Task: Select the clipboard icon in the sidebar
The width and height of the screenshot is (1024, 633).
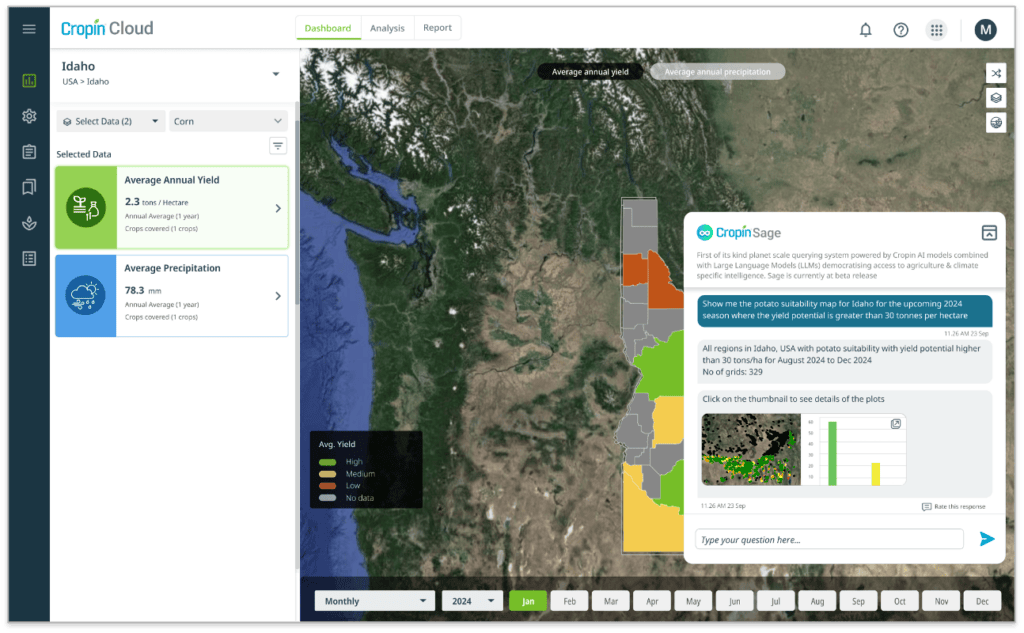Action: click(x=29, y=152)
